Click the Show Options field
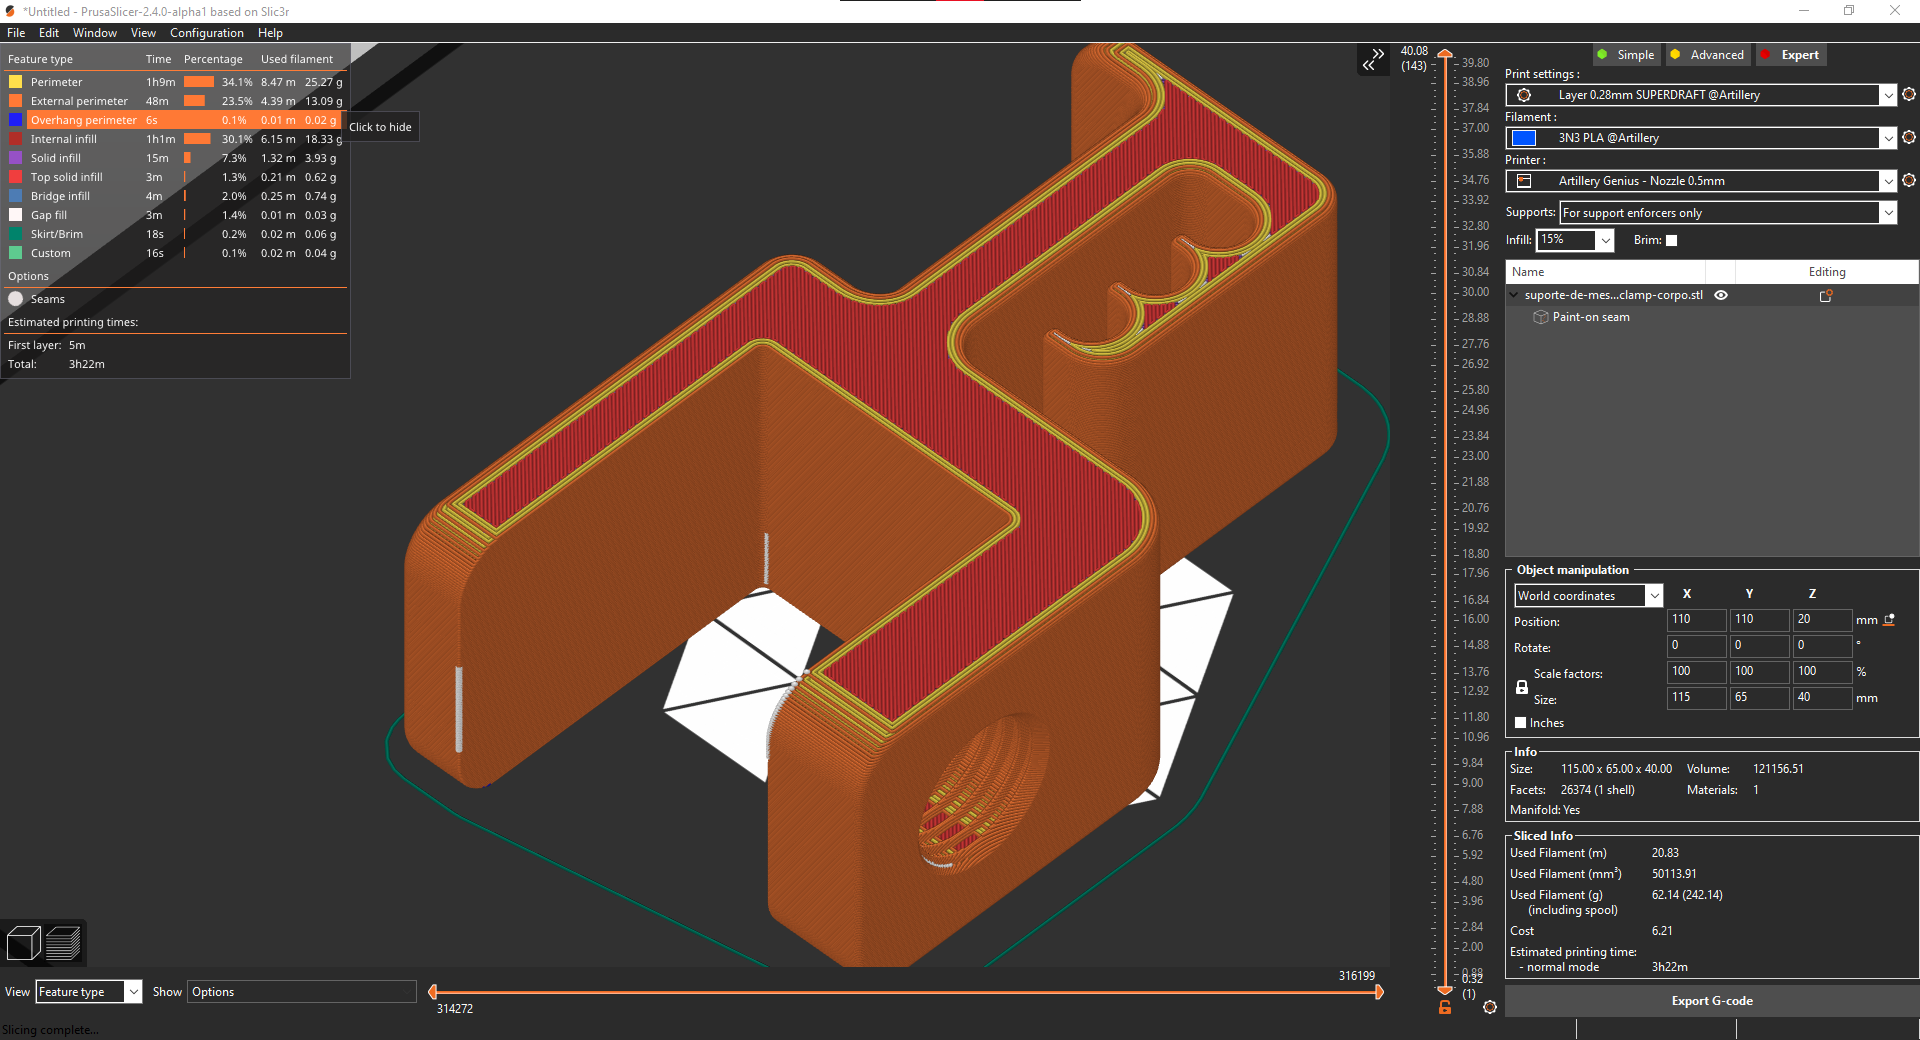This screenshot has width=1920, height=1040. pos(302,992)
